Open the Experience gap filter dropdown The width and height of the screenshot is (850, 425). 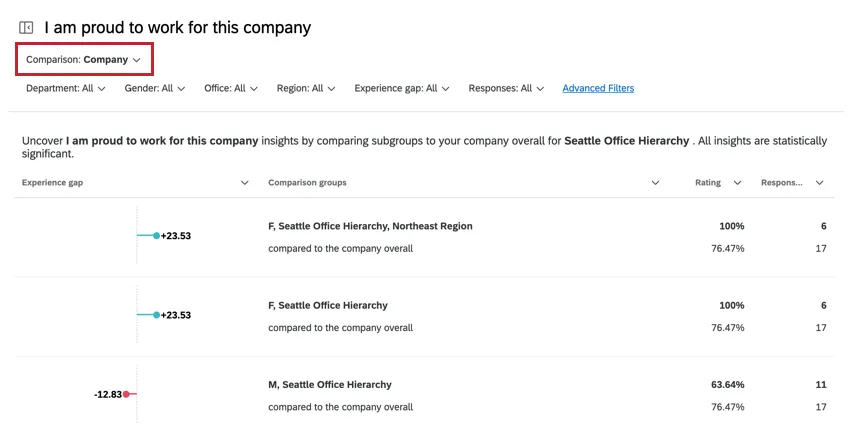click(x=402, y=88)
